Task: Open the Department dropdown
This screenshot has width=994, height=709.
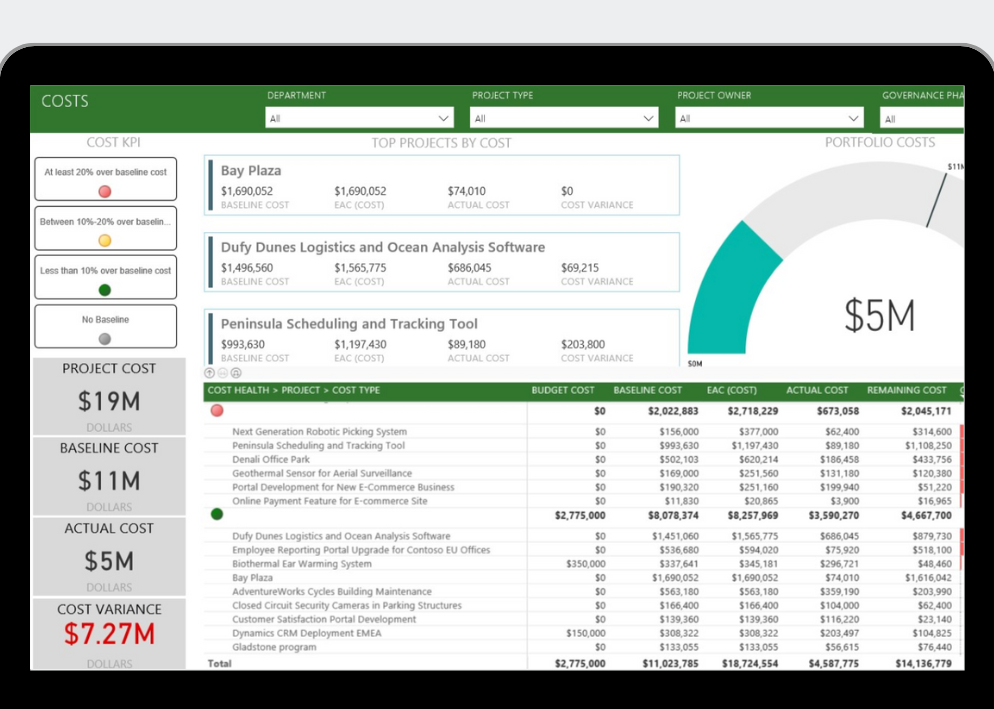Action: pos(358,118)
